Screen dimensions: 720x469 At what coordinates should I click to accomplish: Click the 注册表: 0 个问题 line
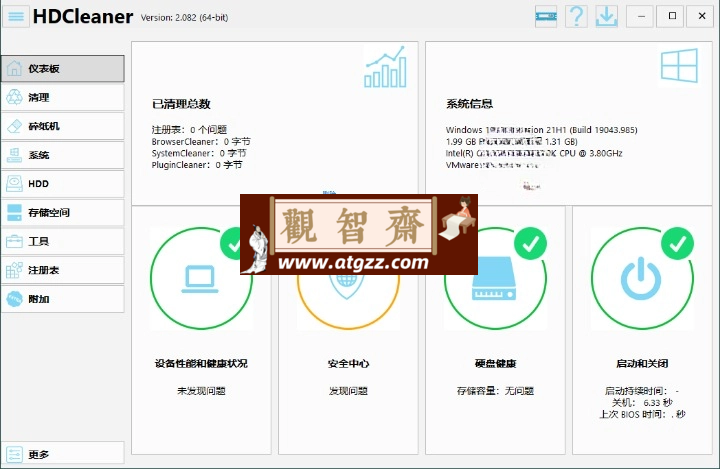[189, 130]
